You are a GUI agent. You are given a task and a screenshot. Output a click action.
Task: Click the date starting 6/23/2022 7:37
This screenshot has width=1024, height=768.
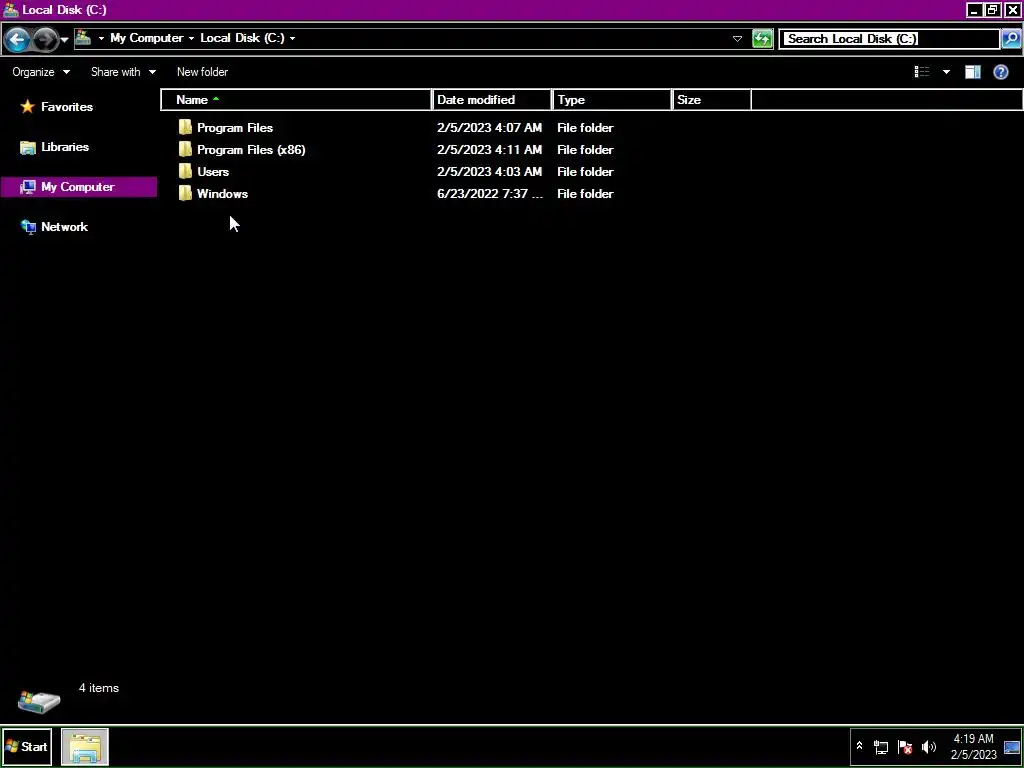490,194
